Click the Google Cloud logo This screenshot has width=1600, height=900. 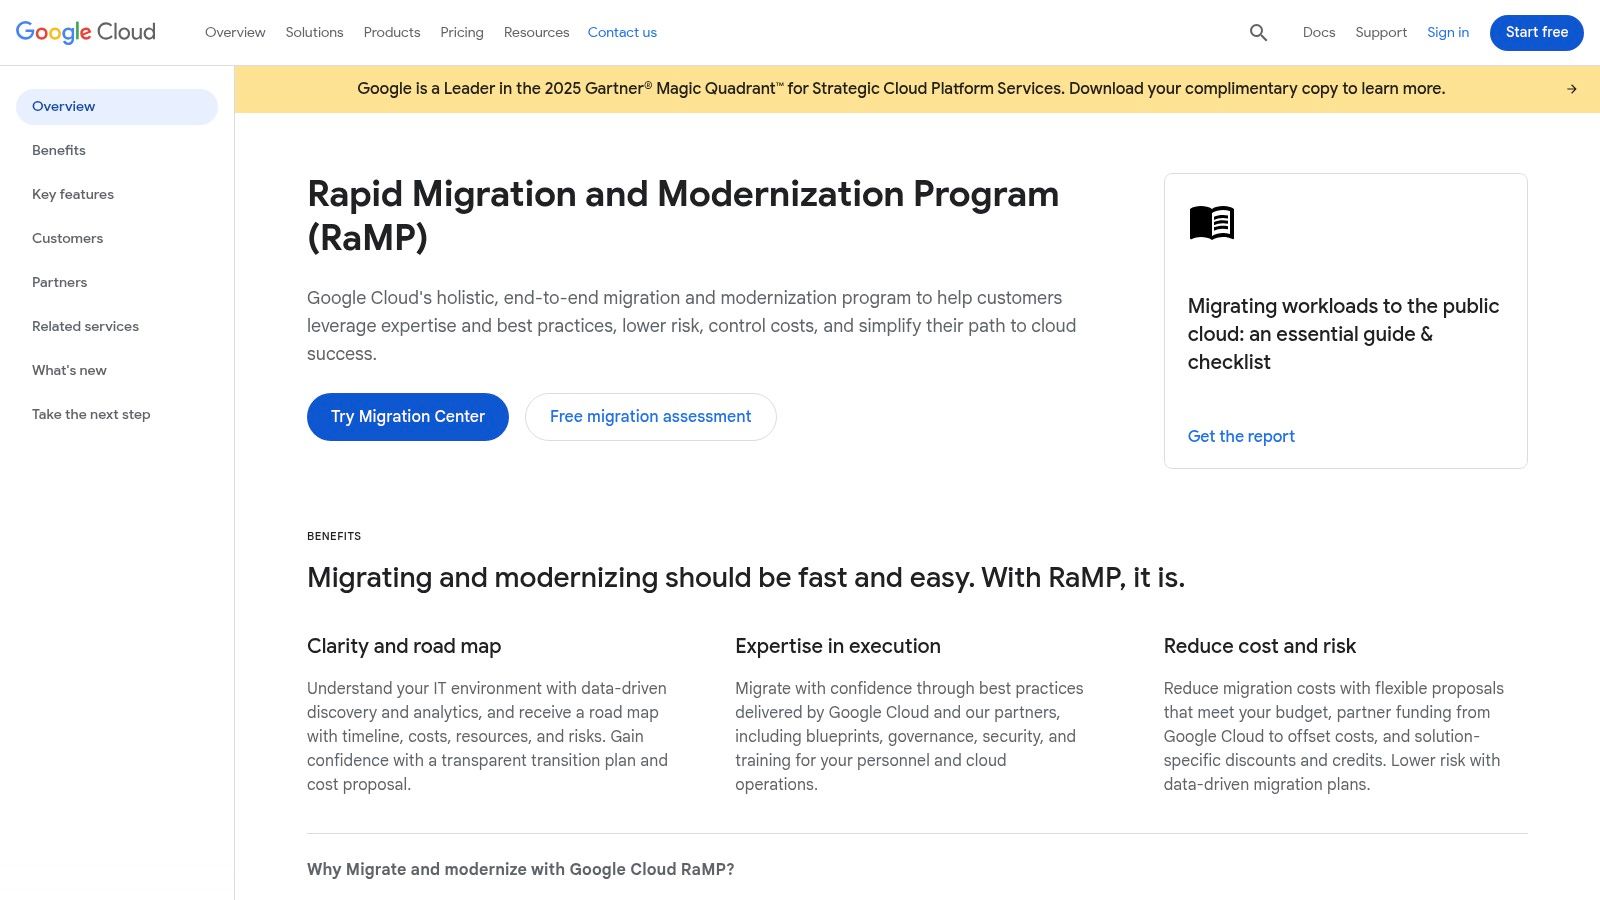tap(85, 31)
